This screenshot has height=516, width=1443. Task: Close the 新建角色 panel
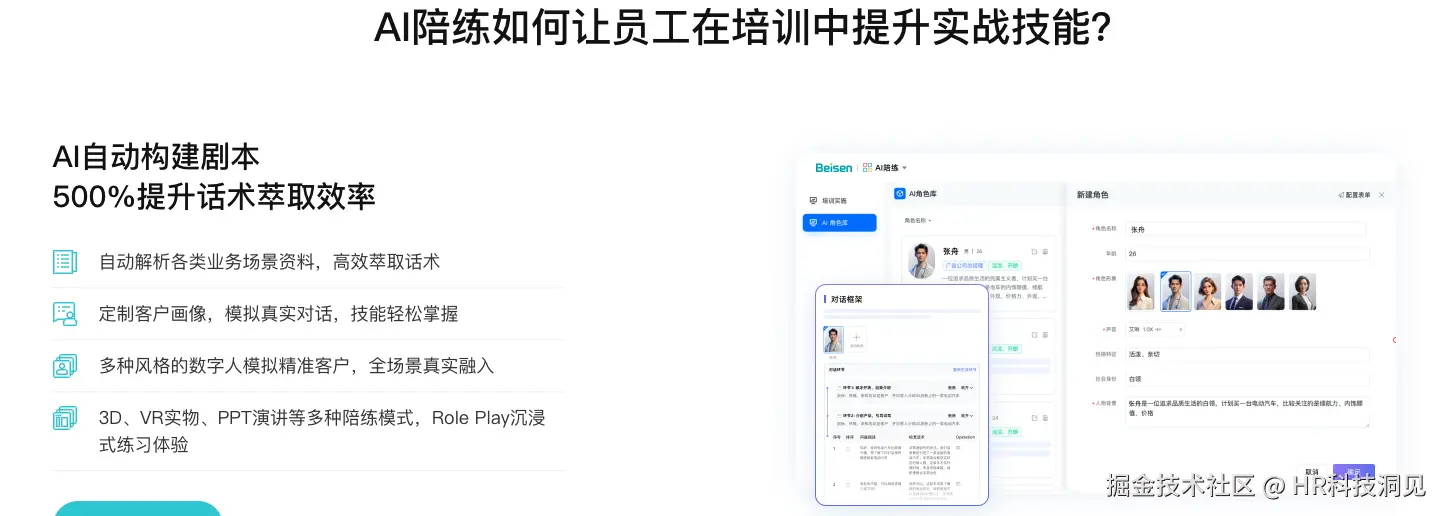coord(1382,195)
